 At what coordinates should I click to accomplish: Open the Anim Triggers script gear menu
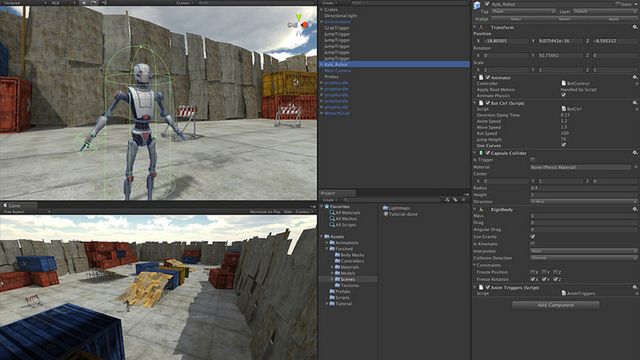pyautogui.click(x=635, y=287)
